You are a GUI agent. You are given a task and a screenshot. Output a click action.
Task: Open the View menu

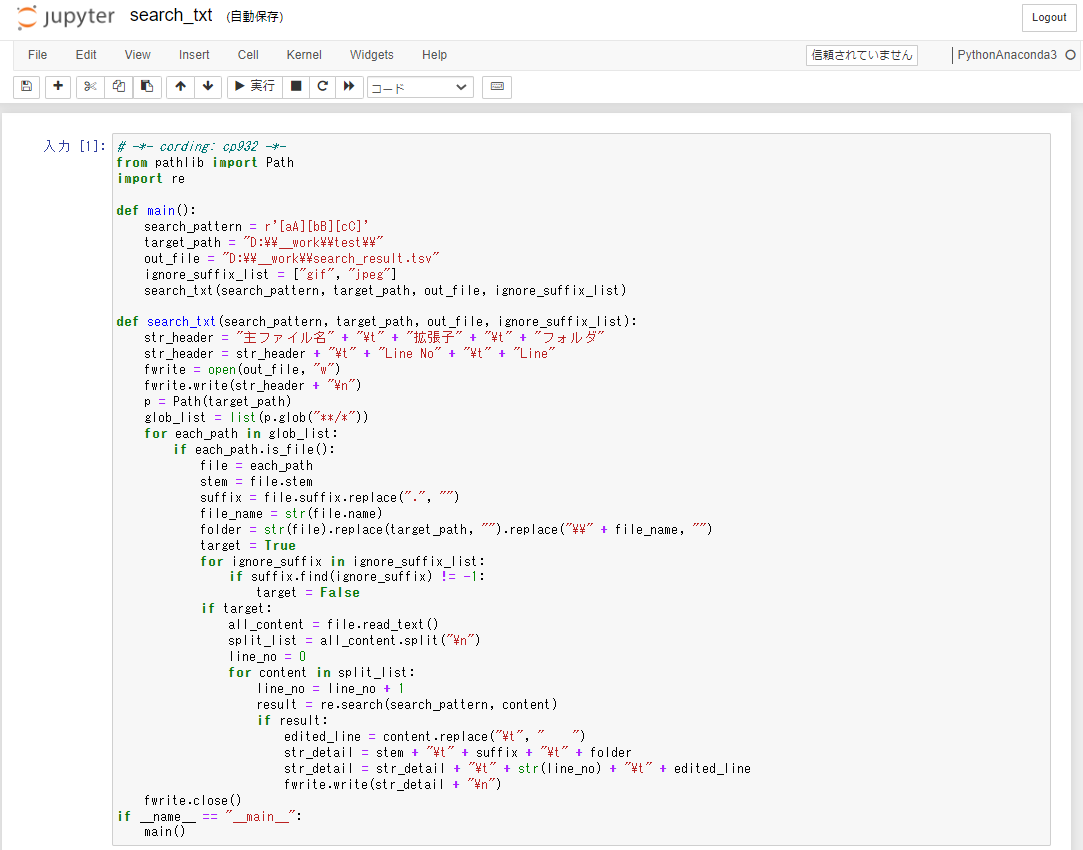pyautogui.click(x=137, y=55)
